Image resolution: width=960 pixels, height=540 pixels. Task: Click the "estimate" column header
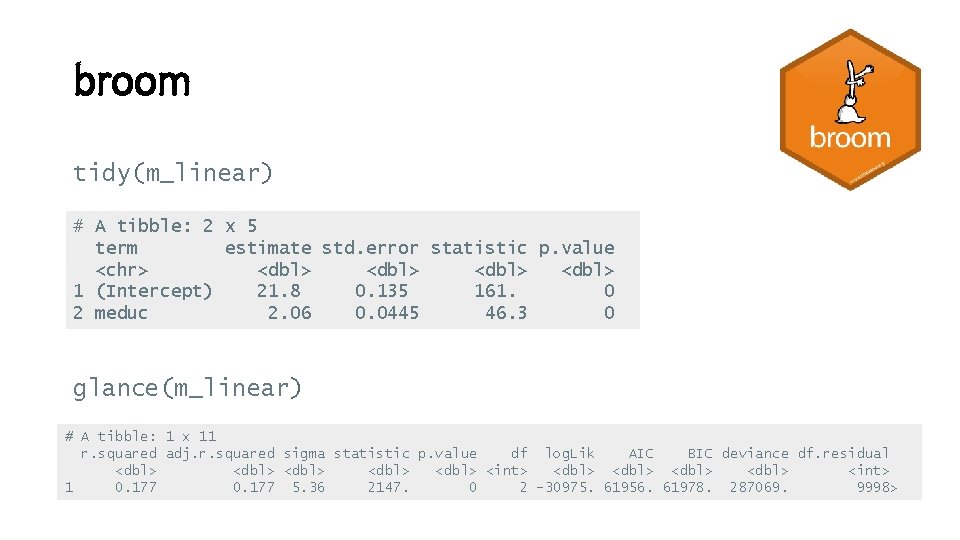coord(268,248)
